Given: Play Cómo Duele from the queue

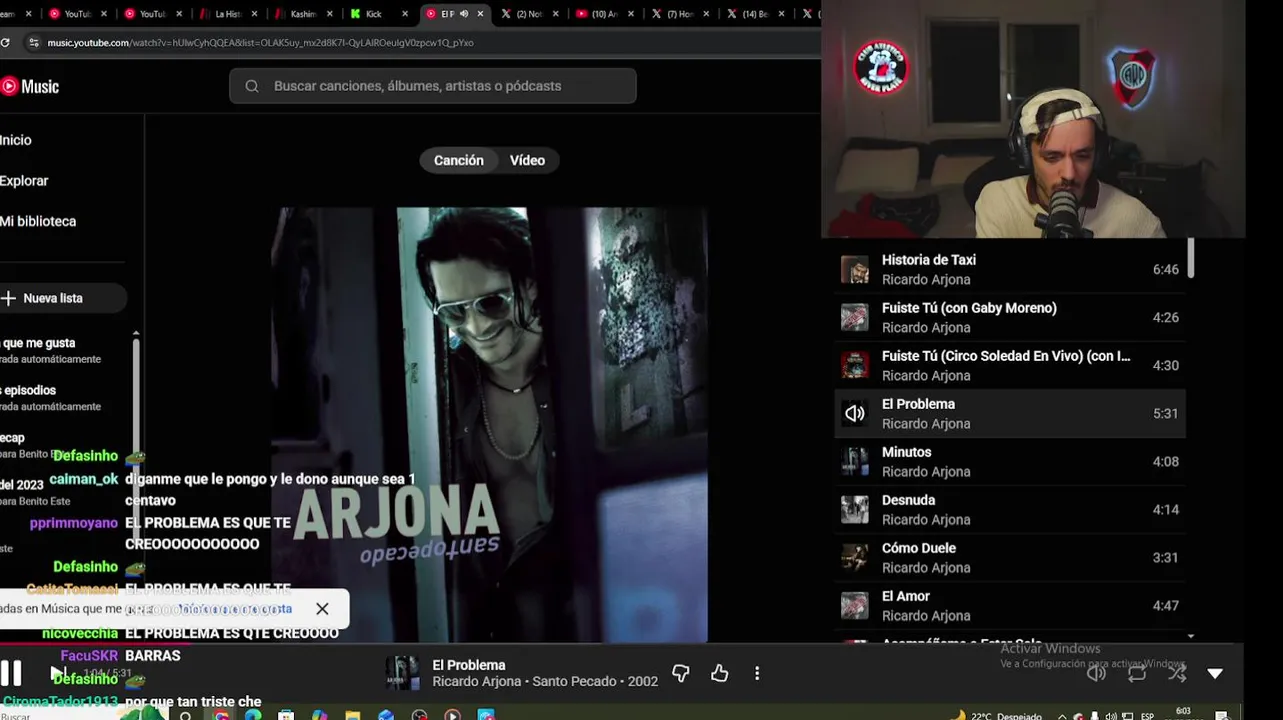Looking at the screenshot, I should point(1010,557).
